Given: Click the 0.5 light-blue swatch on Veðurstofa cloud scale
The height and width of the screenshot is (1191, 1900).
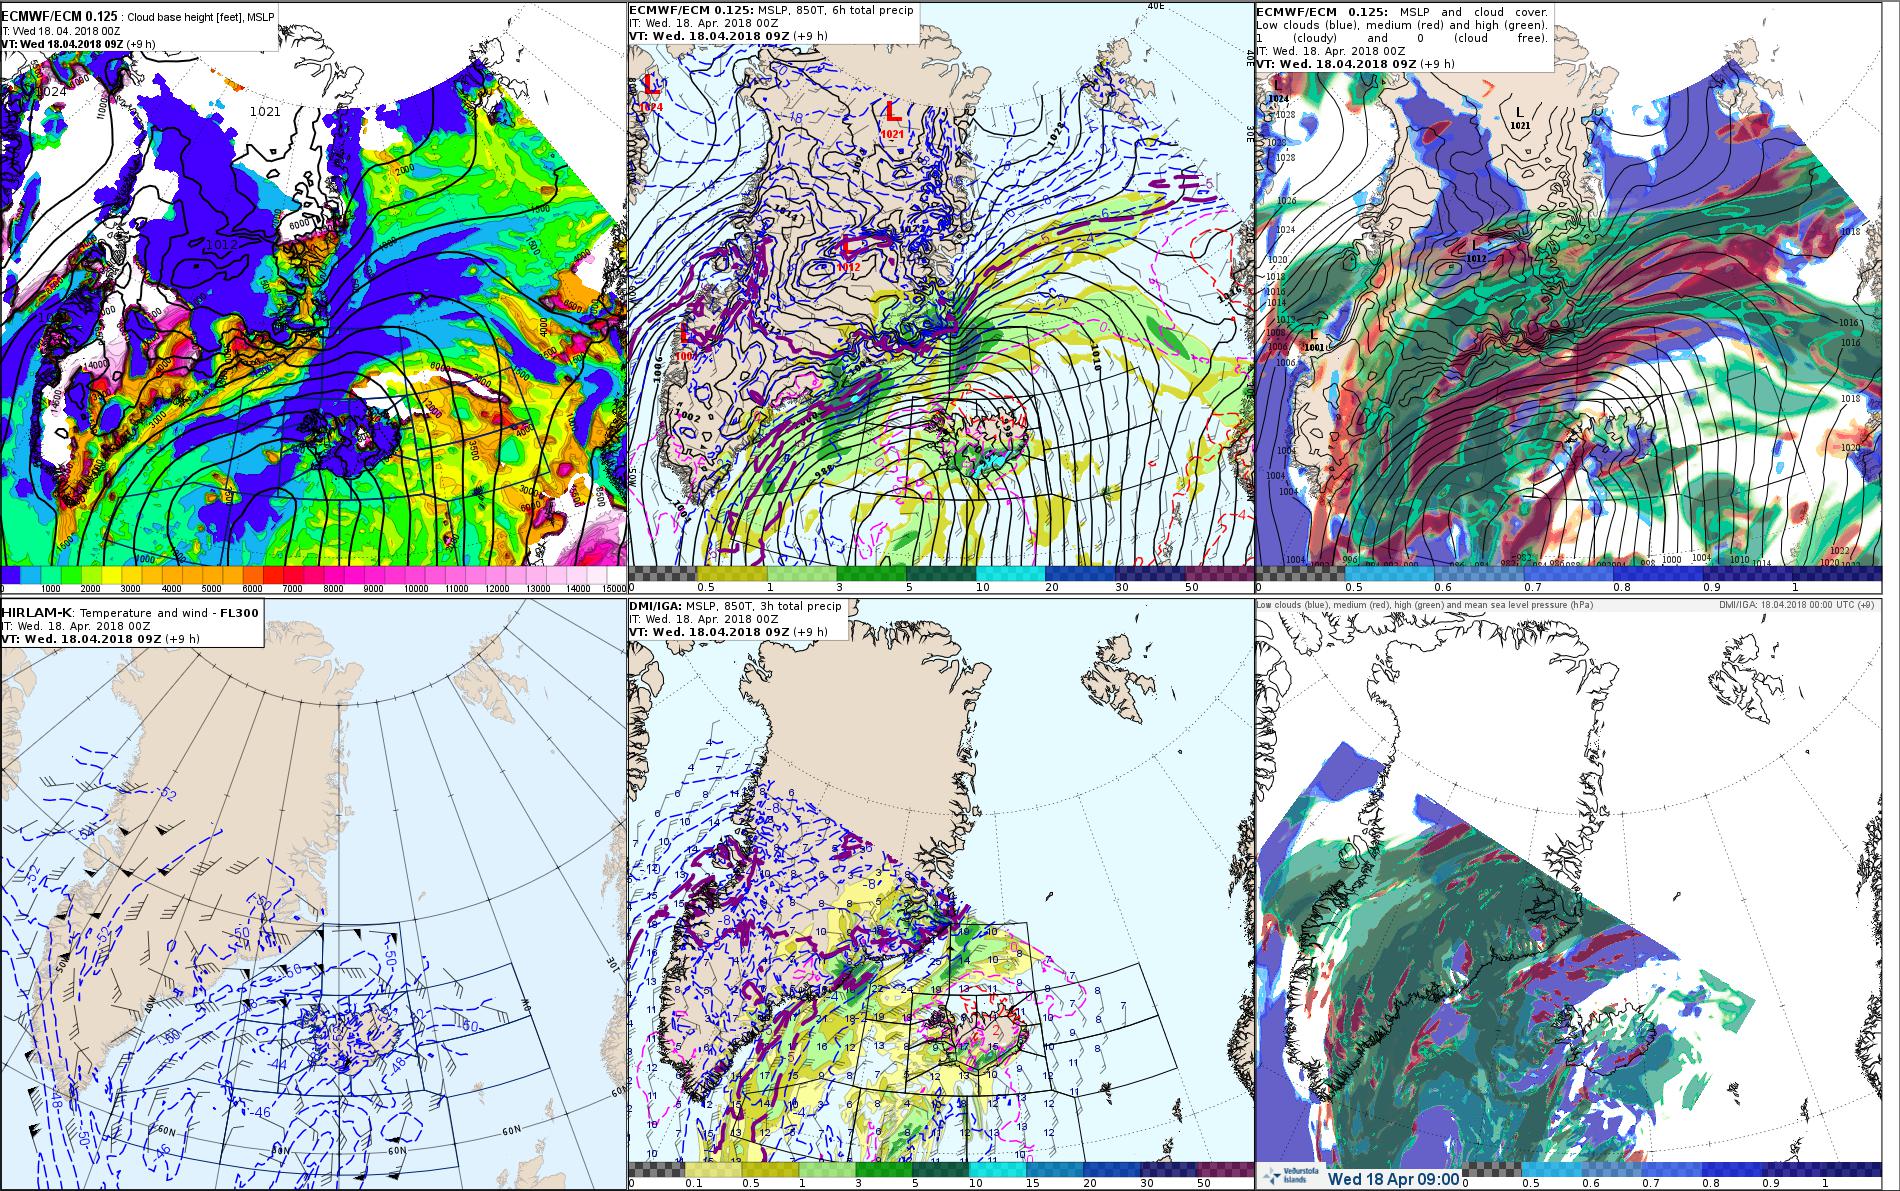Looking at the screenshot, I should click(1551, 1170).
